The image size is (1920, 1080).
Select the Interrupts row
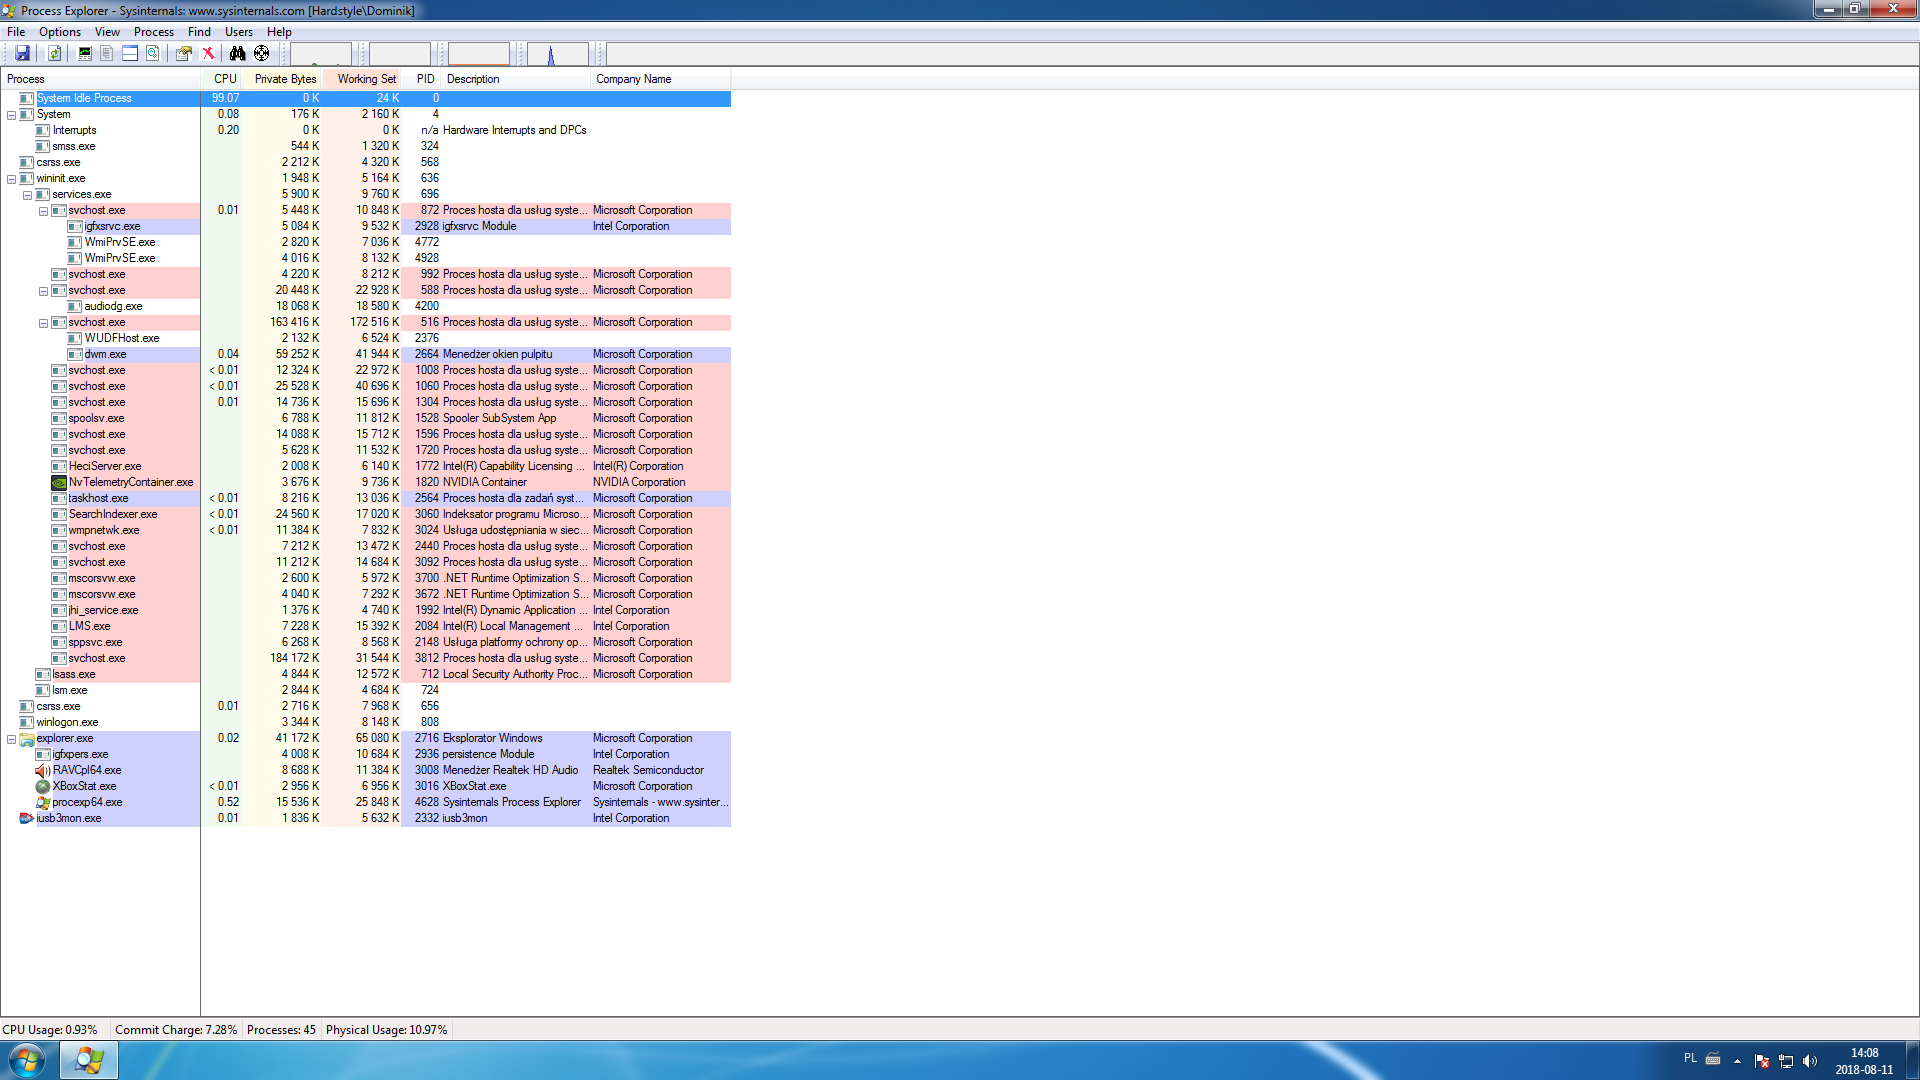pos(366,130)
